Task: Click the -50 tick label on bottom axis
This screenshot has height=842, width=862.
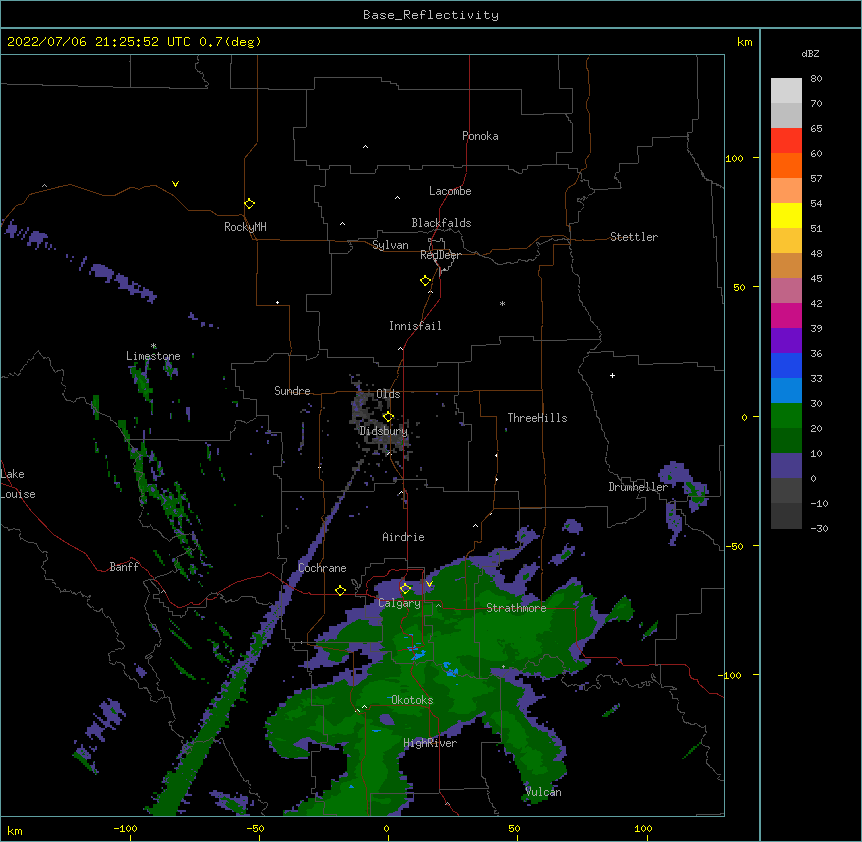Action: pos(255,828)
